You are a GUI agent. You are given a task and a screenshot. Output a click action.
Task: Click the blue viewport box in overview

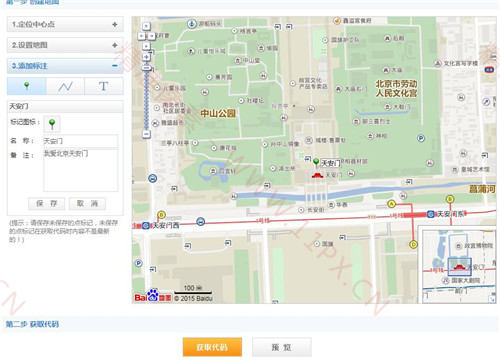459,266
